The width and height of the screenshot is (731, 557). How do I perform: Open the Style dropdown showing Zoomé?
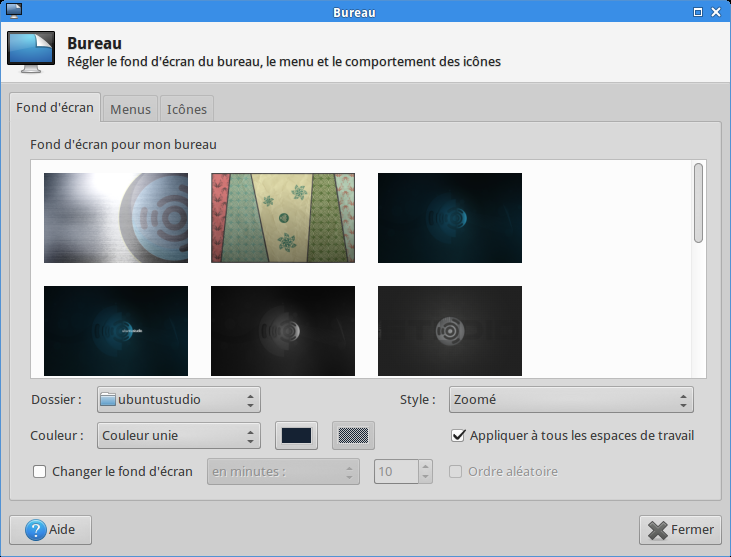click(570, 400)
